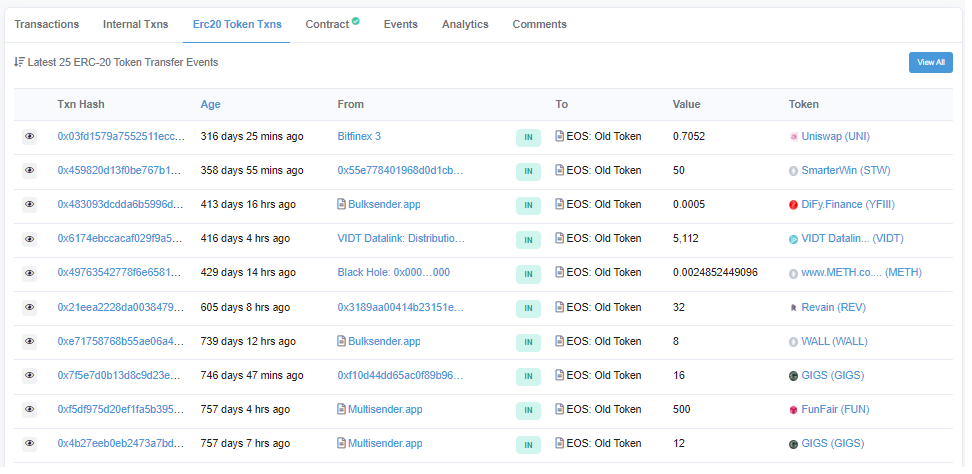Click the eye icon for the GIGS 12 value row

tap(30, 444)
